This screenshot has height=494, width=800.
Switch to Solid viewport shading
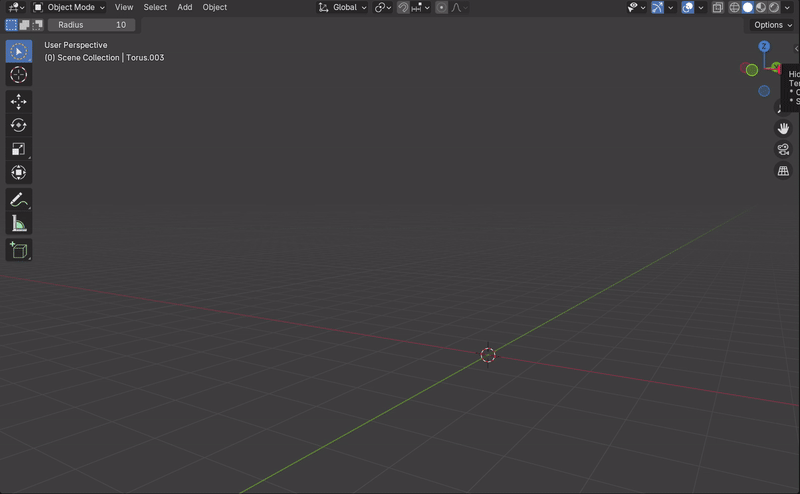pos(747,7)
